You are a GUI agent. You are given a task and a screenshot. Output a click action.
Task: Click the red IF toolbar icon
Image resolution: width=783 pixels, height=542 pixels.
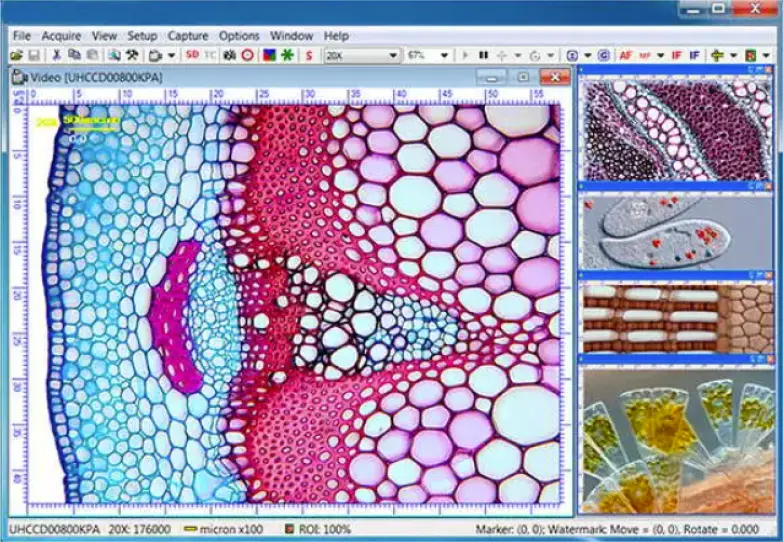tap(677, 55)
